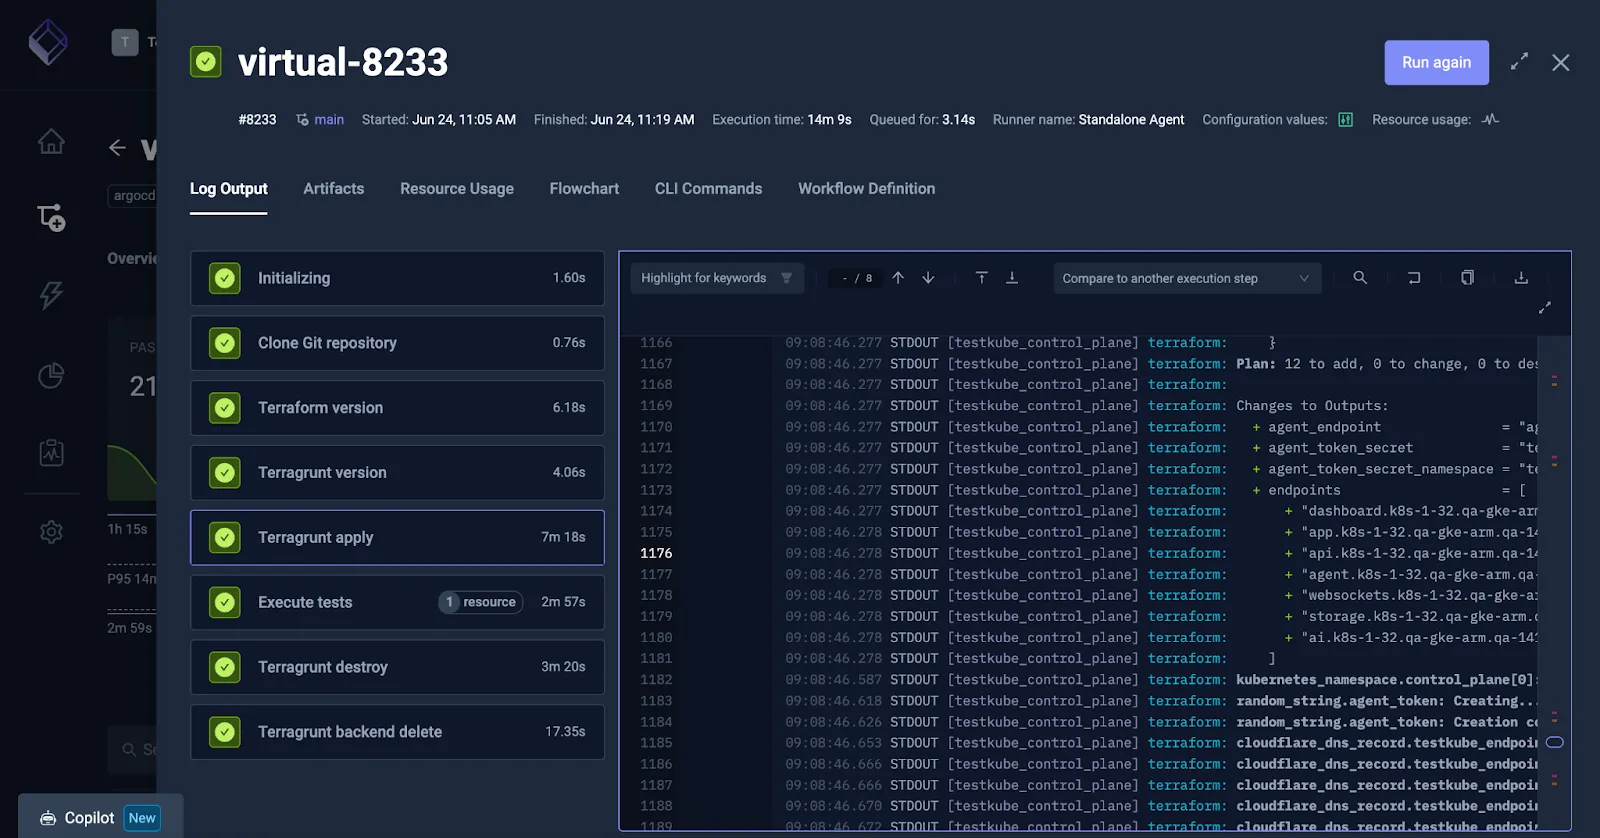1600x838 pixels.
Task: Go to next highlighted match
Action: tap(928, 278)
